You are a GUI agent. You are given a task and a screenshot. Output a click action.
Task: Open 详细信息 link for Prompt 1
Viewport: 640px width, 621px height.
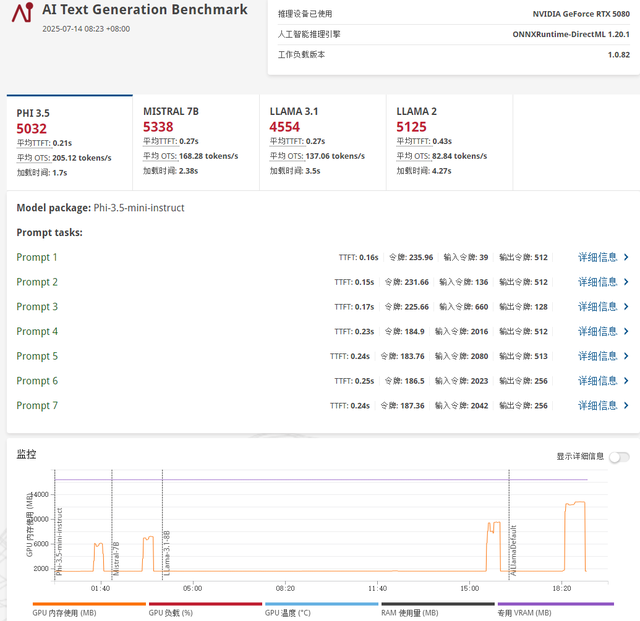[603, 257]
